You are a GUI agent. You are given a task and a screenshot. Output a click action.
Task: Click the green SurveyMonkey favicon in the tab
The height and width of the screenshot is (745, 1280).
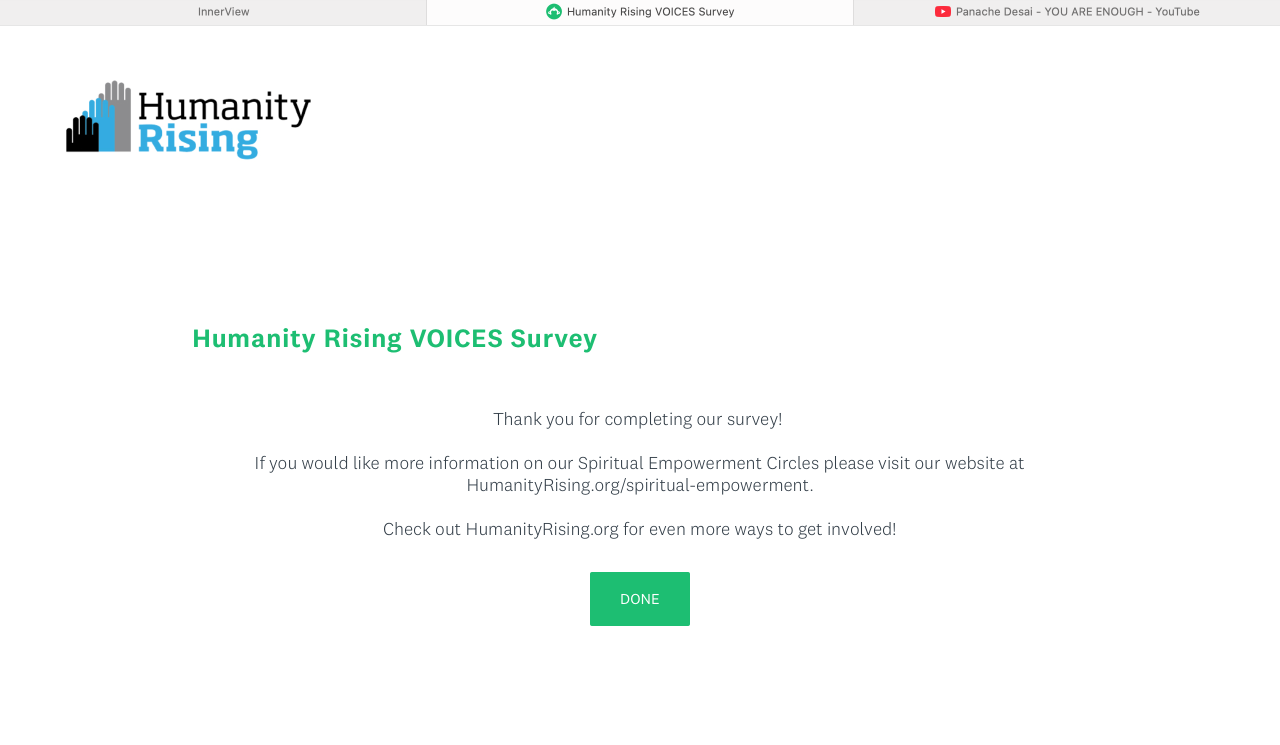[x=554, y=12]
